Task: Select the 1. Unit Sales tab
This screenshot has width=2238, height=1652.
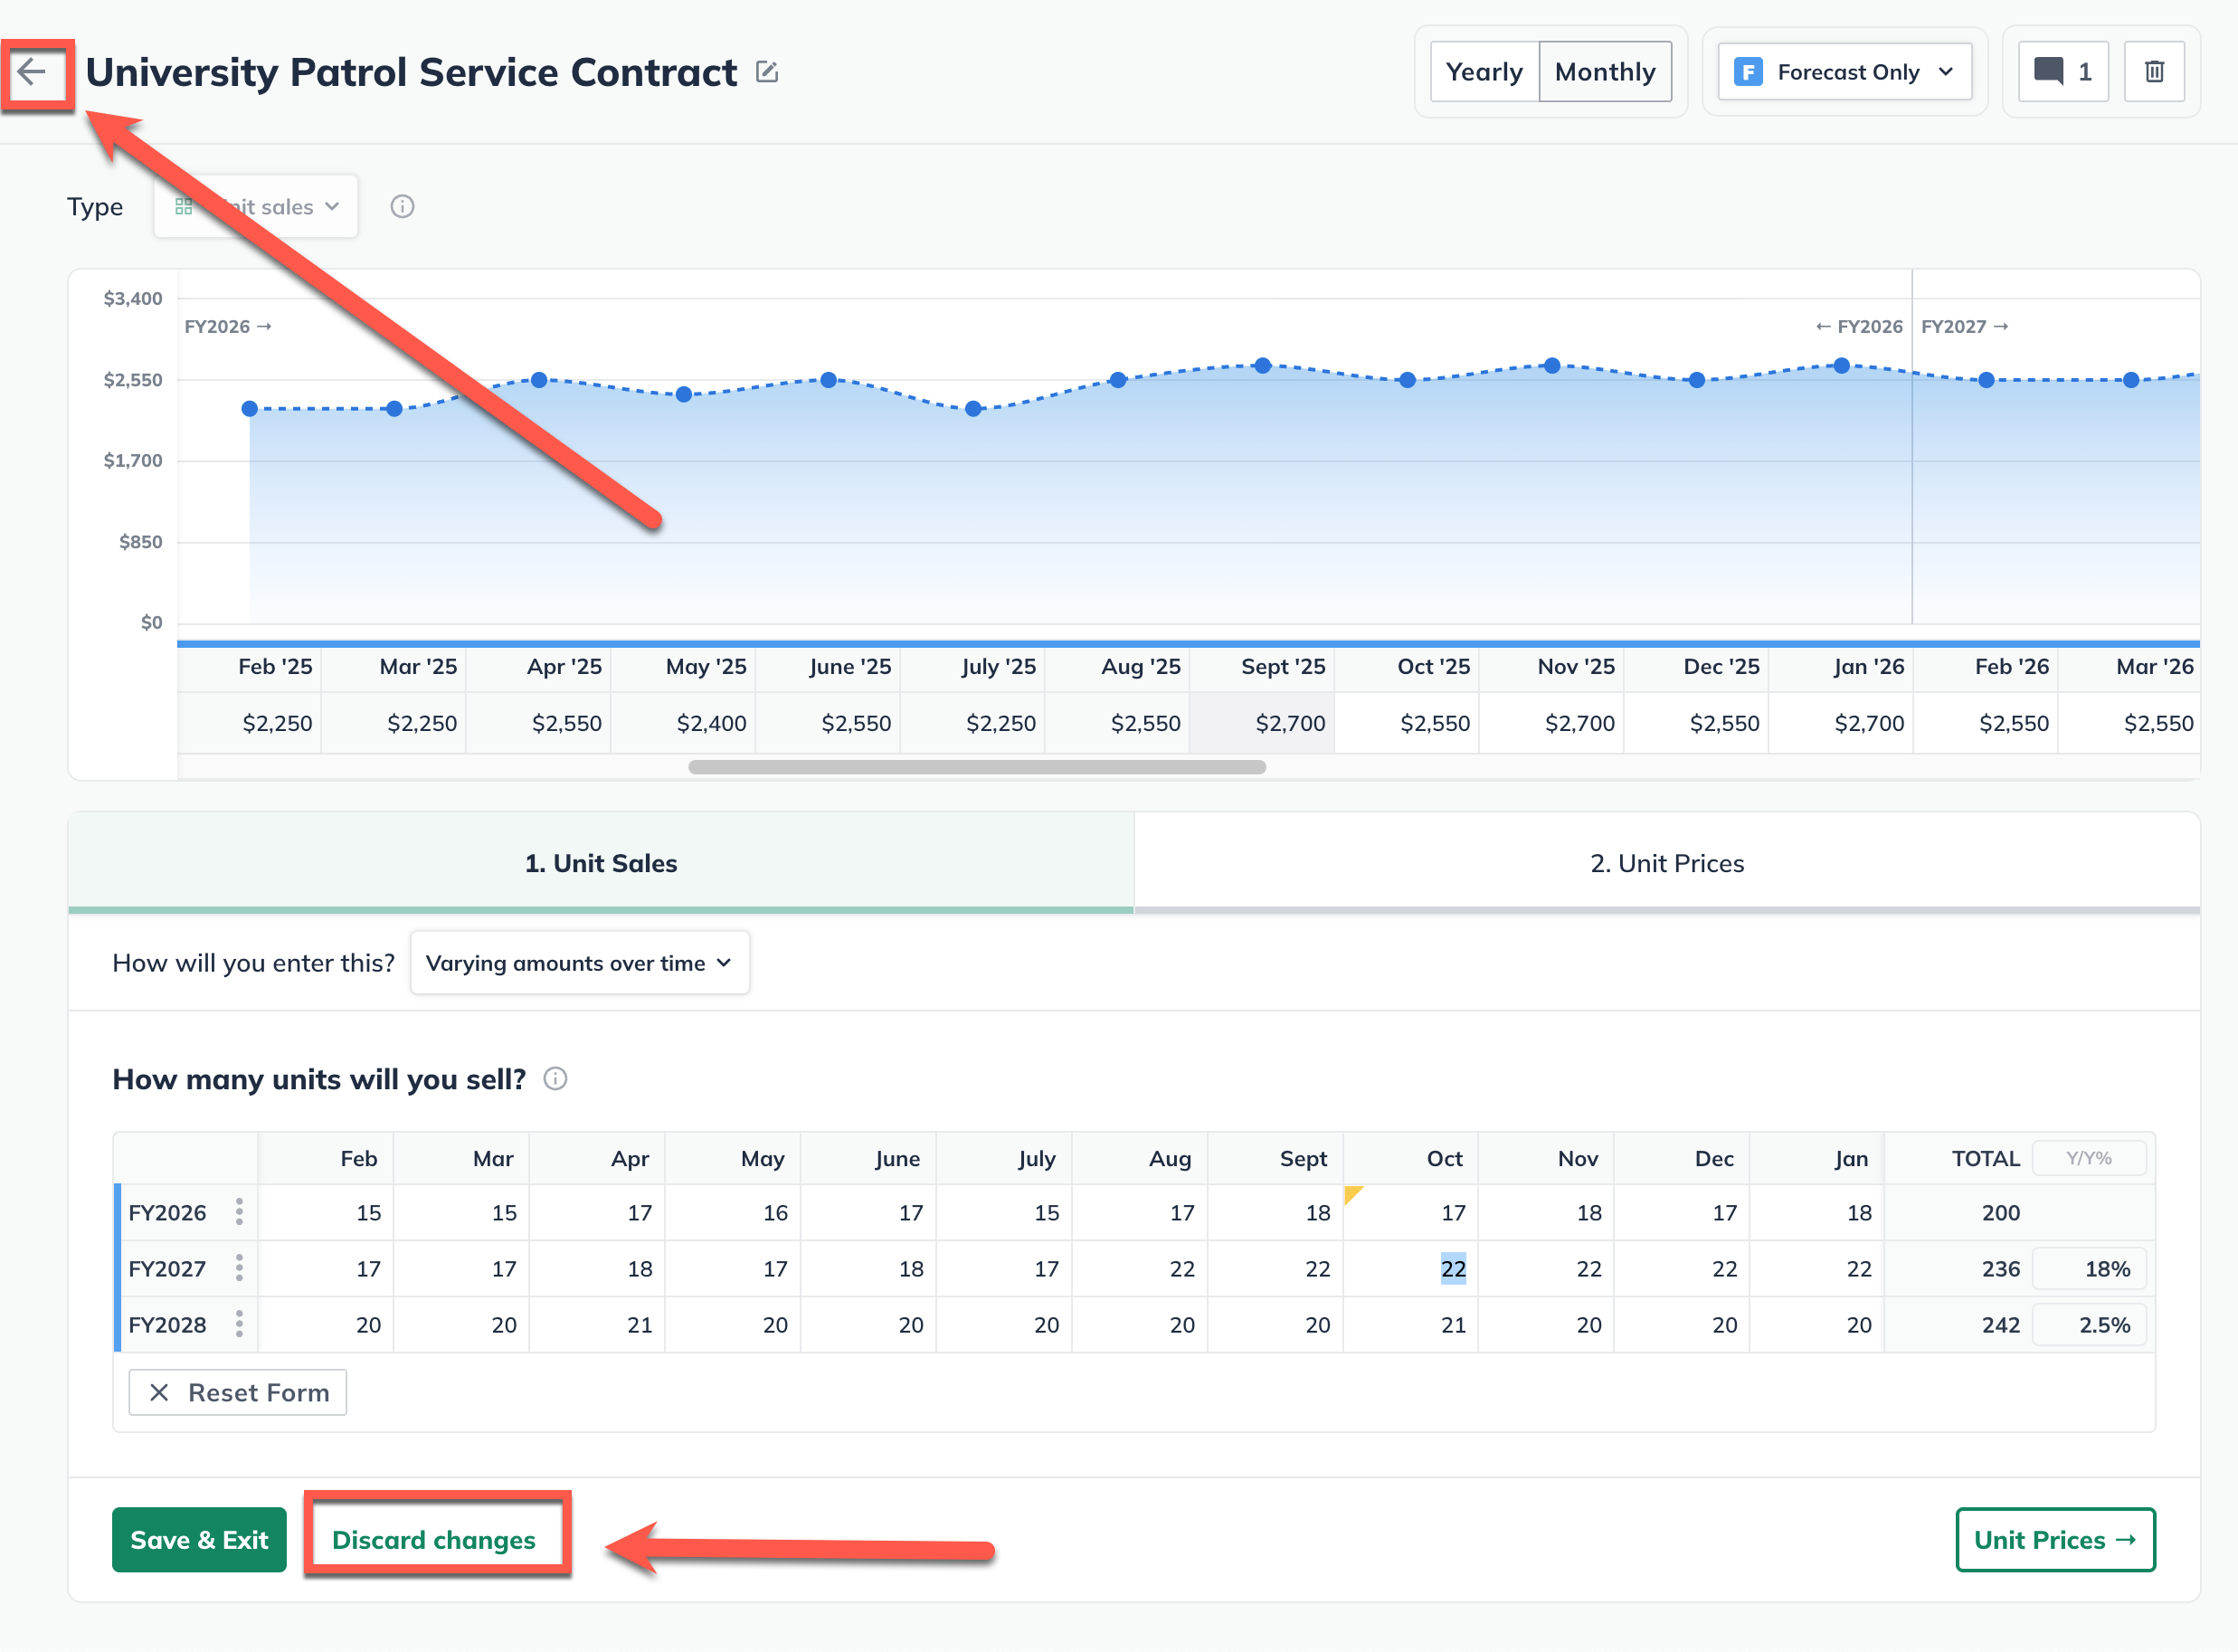Action: click(x=601, y=863)
